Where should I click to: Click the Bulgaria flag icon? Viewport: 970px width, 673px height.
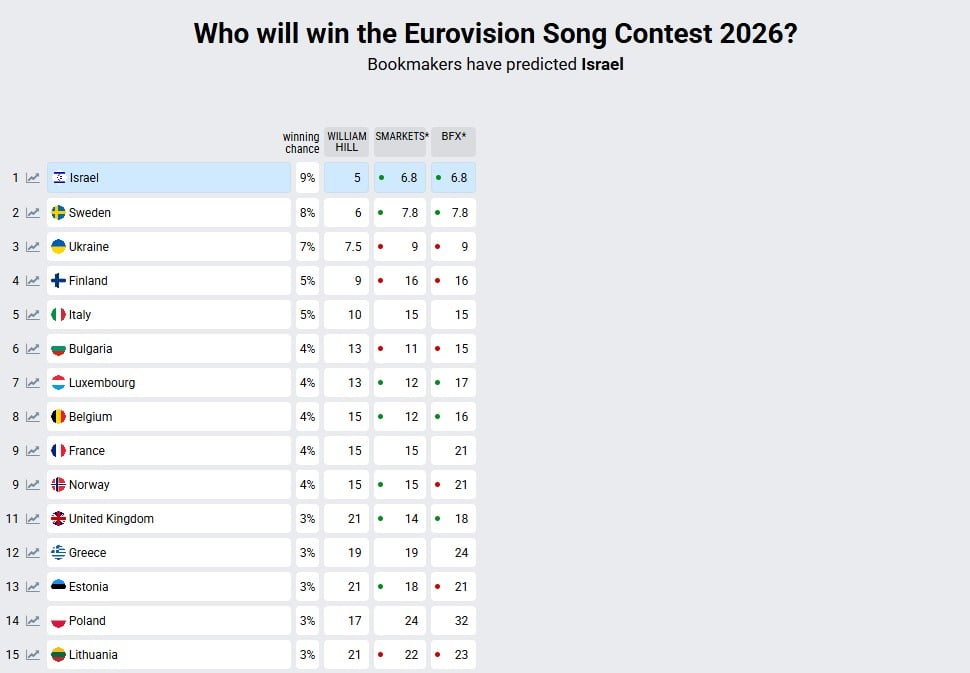click(x=58, y=348)
